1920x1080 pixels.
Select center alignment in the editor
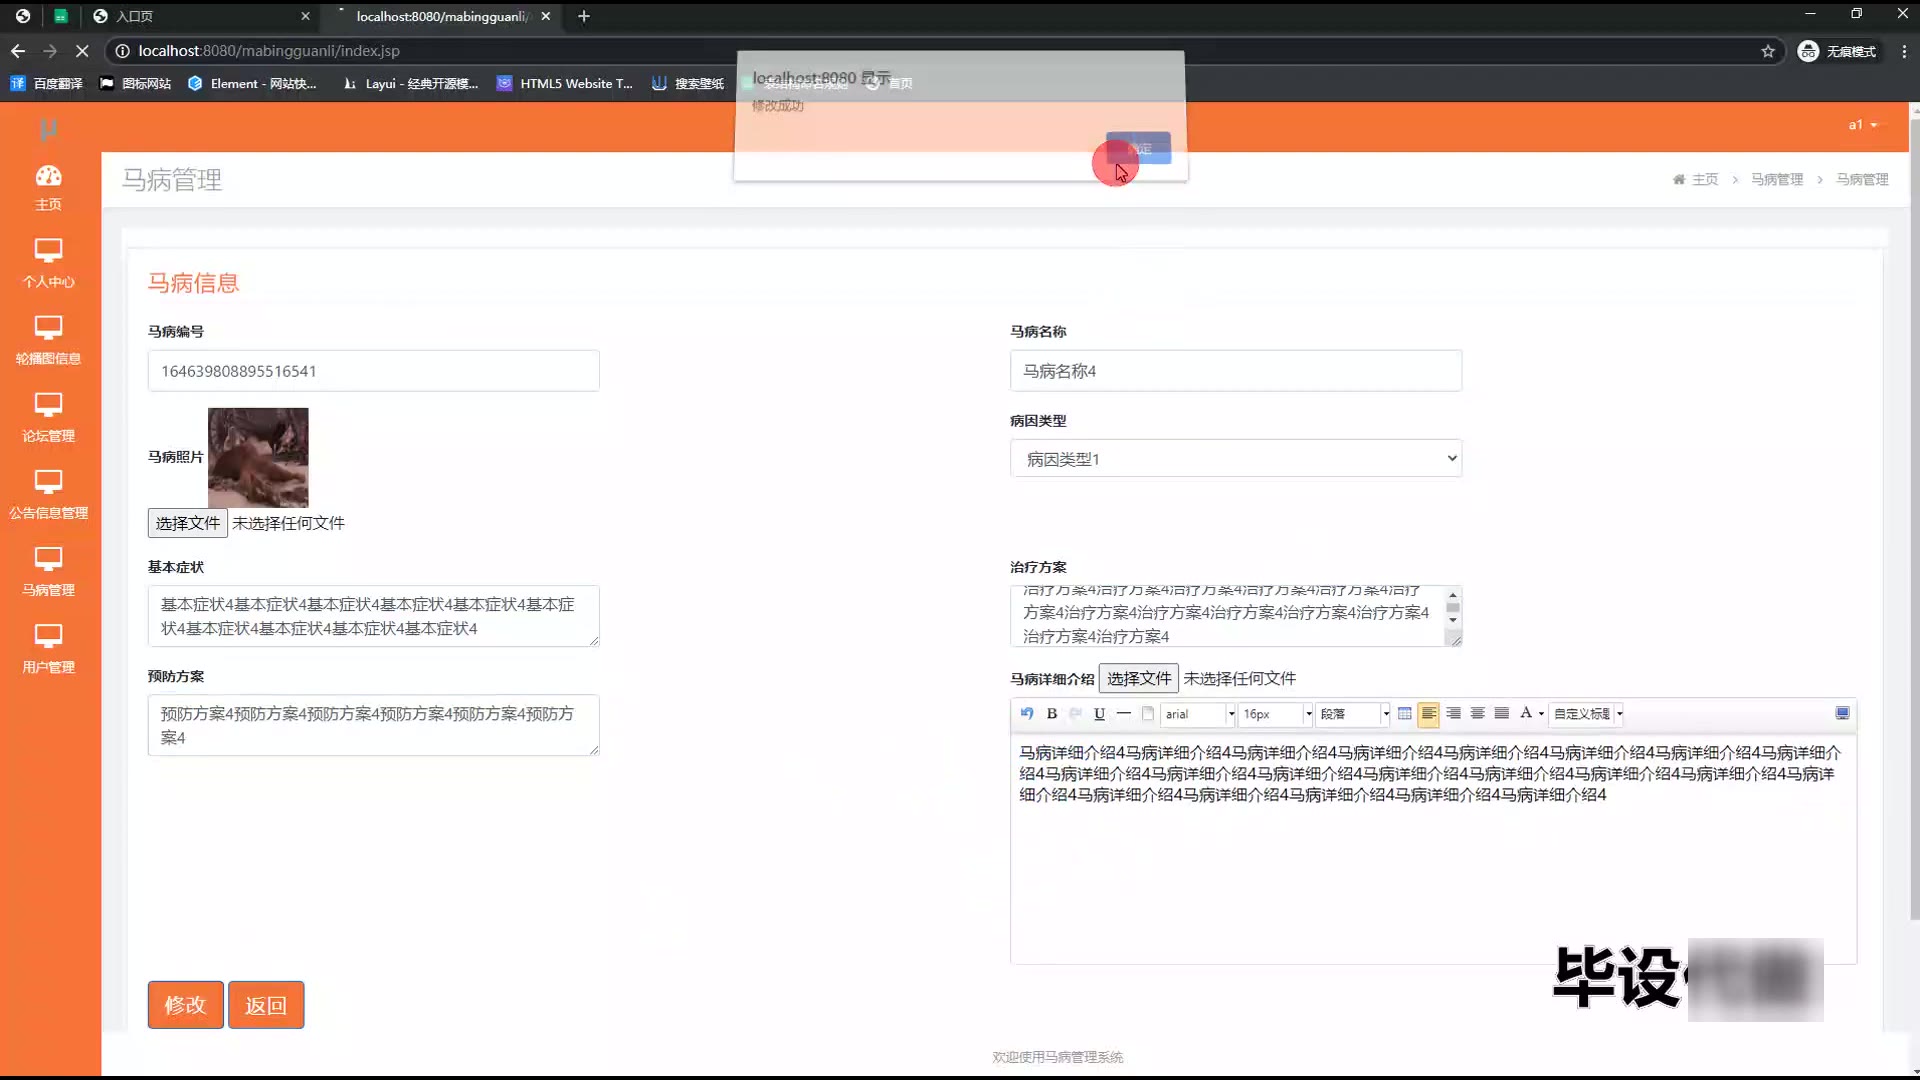[x=1477, y=713]
